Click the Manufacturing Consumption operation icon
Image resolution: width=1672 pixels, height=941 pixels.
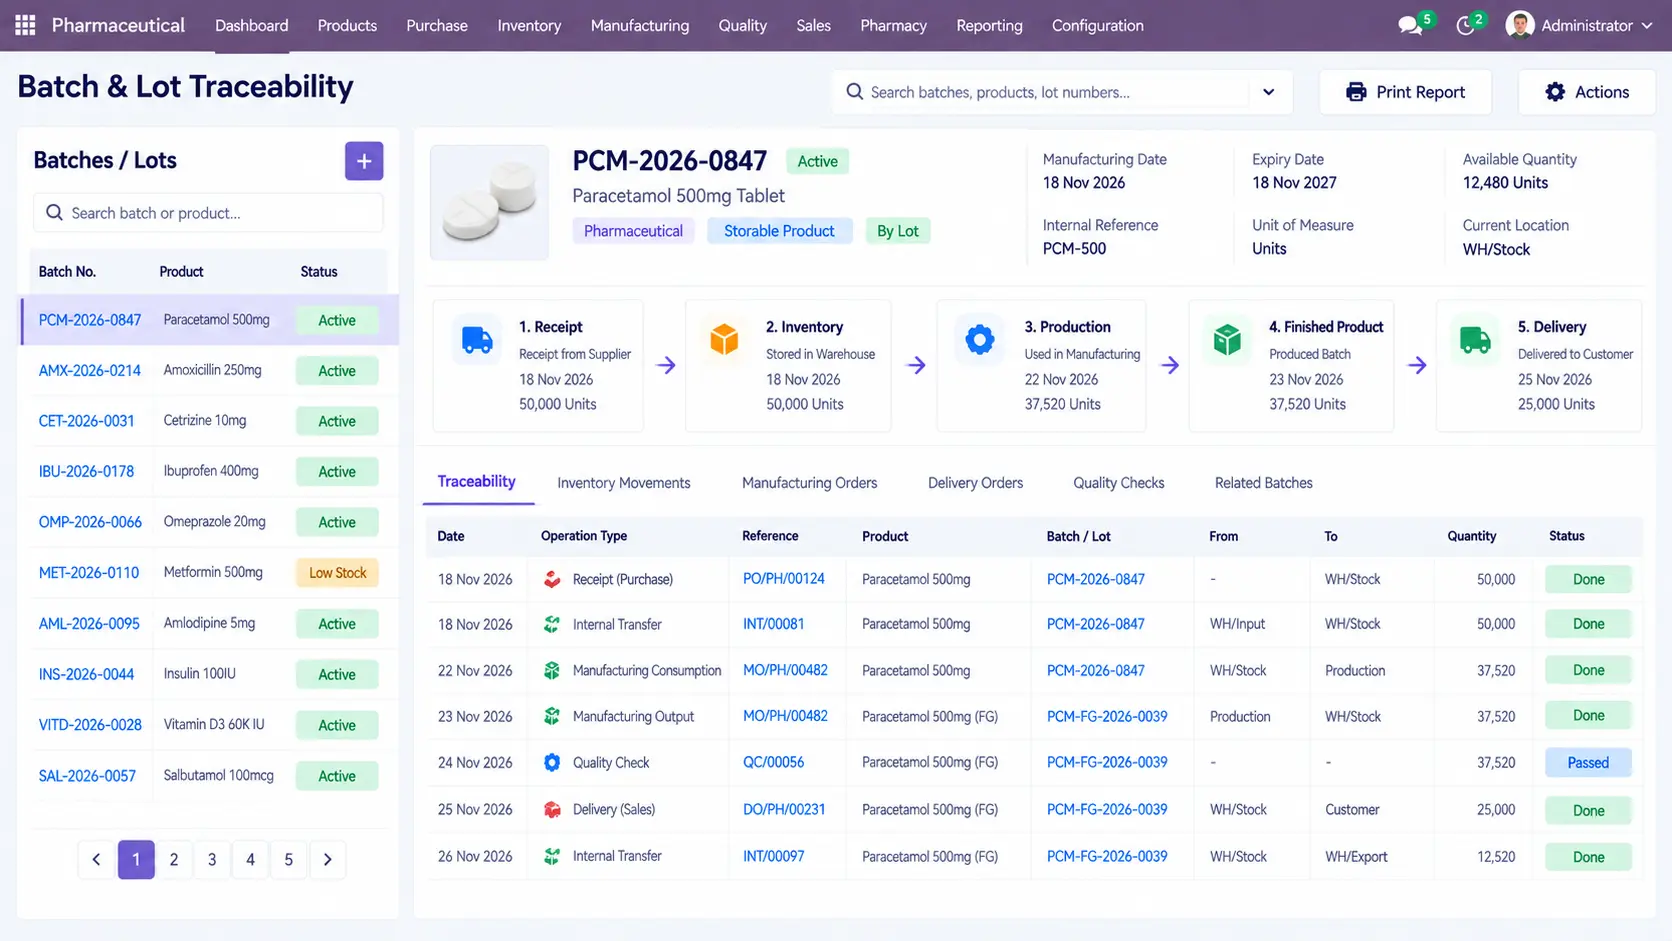click(x=552, y=670)
